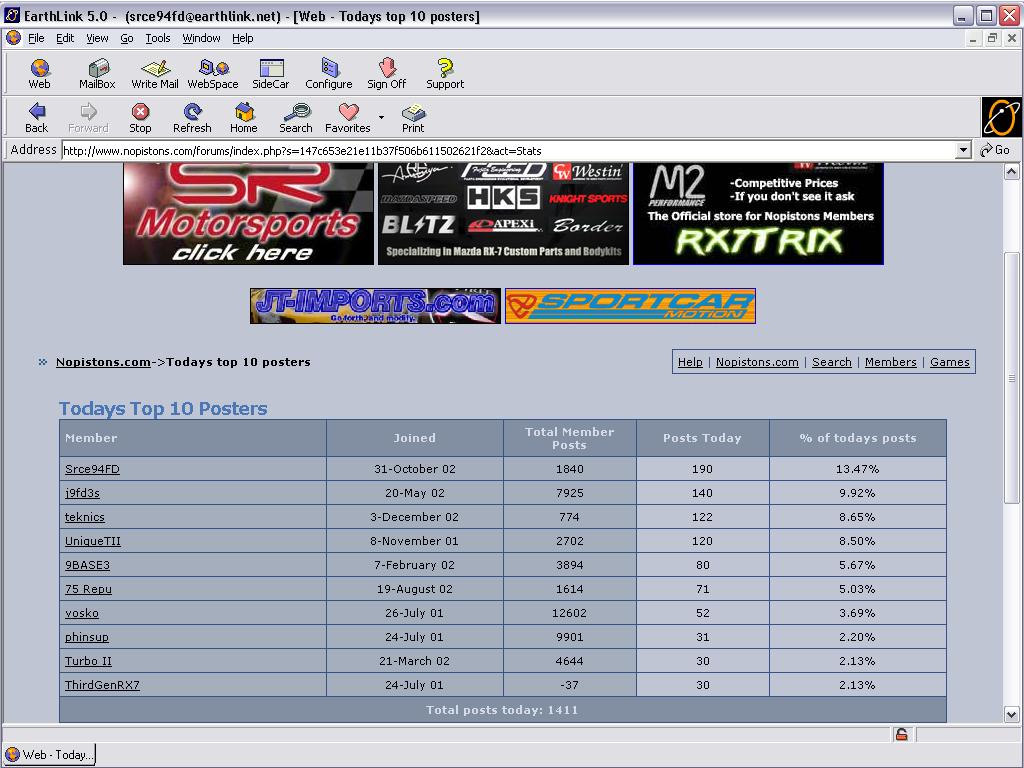Click inside the Address URL field
Image resolution: width=1024 pixels, height=768 pixels.
[x=500, y=150]
